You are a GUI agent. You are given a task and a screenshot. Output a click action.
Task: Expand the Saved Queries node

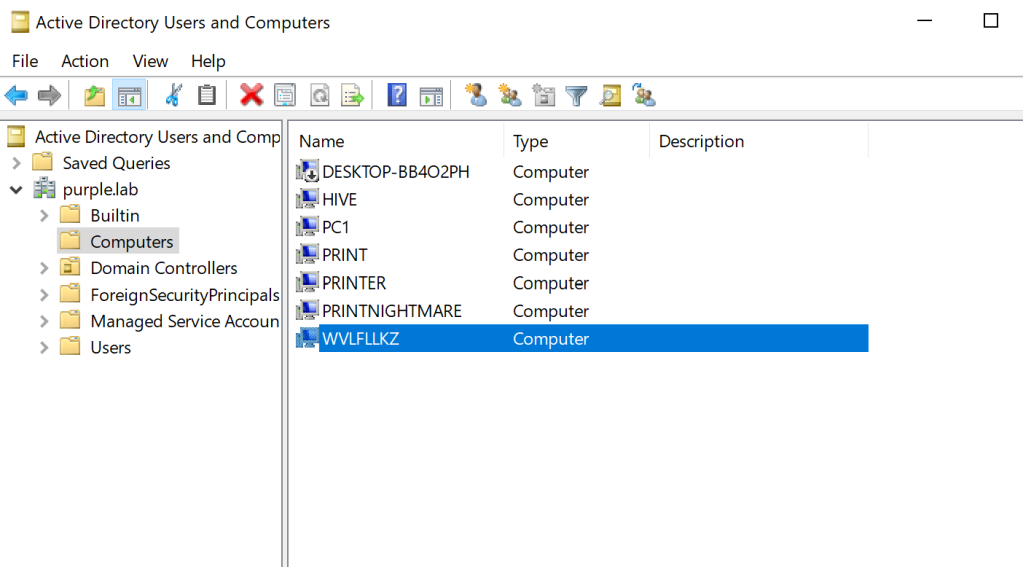(16, 163)
